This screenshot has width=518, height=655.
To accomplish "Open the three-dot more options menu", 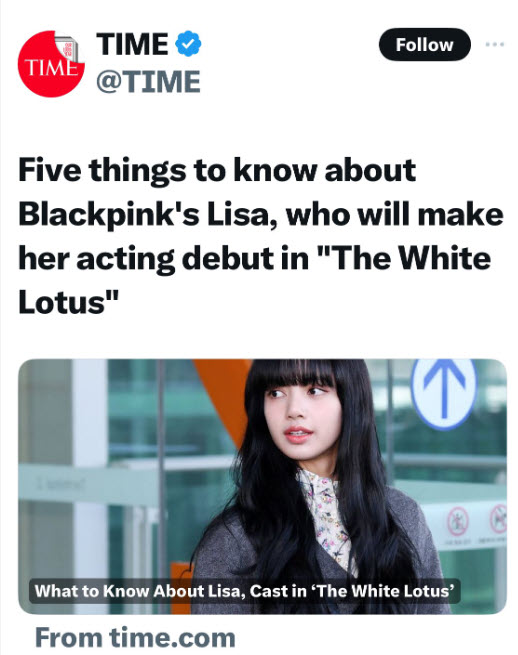I will pyautogui.click(x=495, y=44).
